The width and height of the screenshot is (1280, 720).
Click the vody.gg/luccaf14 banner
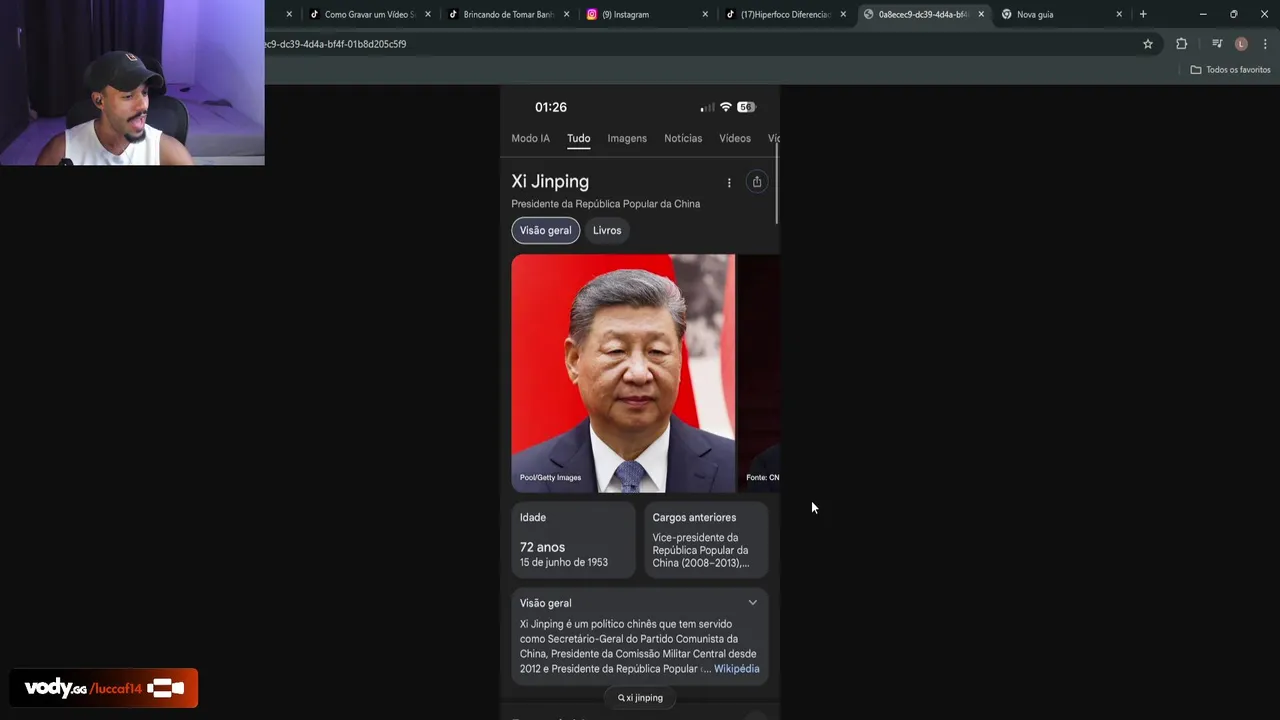click(104, 688)
